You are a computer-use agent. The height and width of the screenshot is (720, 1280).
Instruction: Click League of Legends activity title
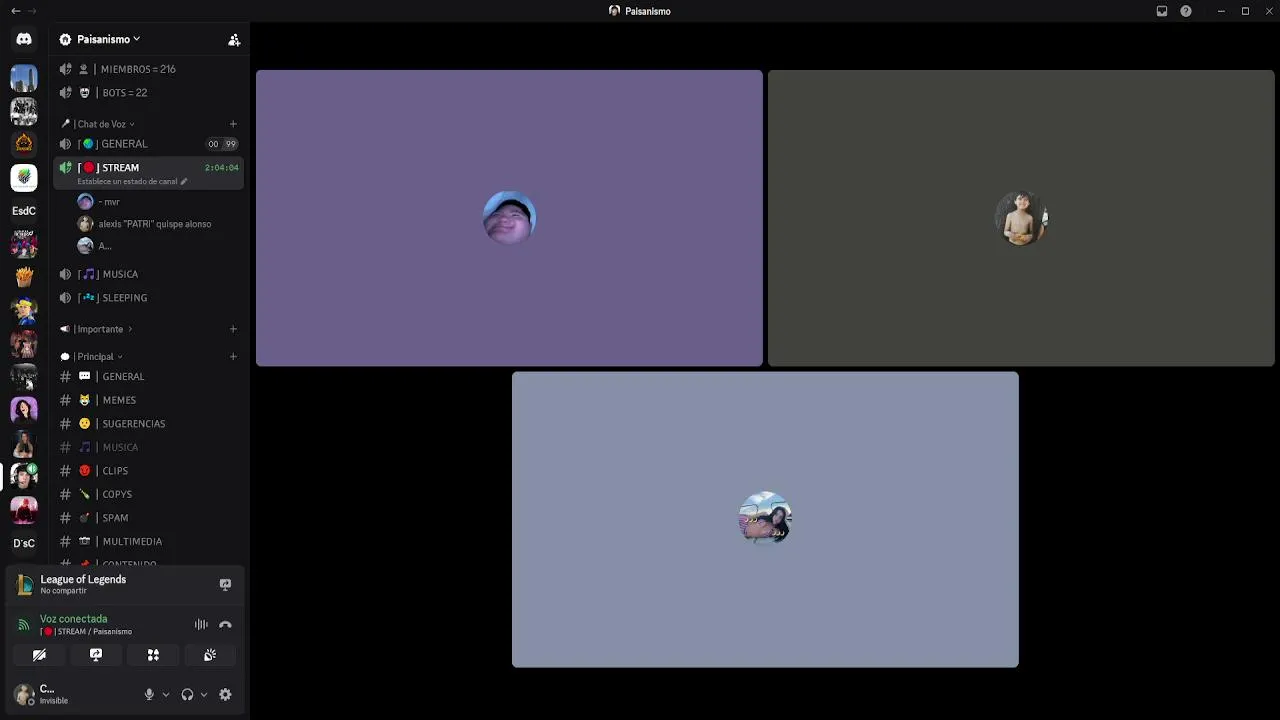pos(83,580)
